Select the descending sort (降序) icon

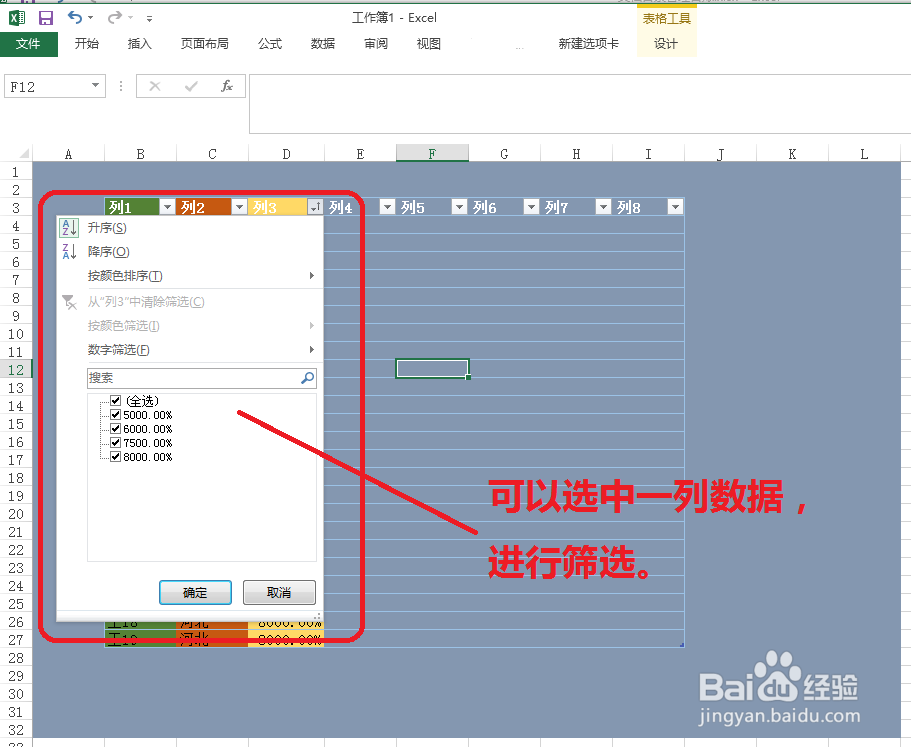pos(69,251)
